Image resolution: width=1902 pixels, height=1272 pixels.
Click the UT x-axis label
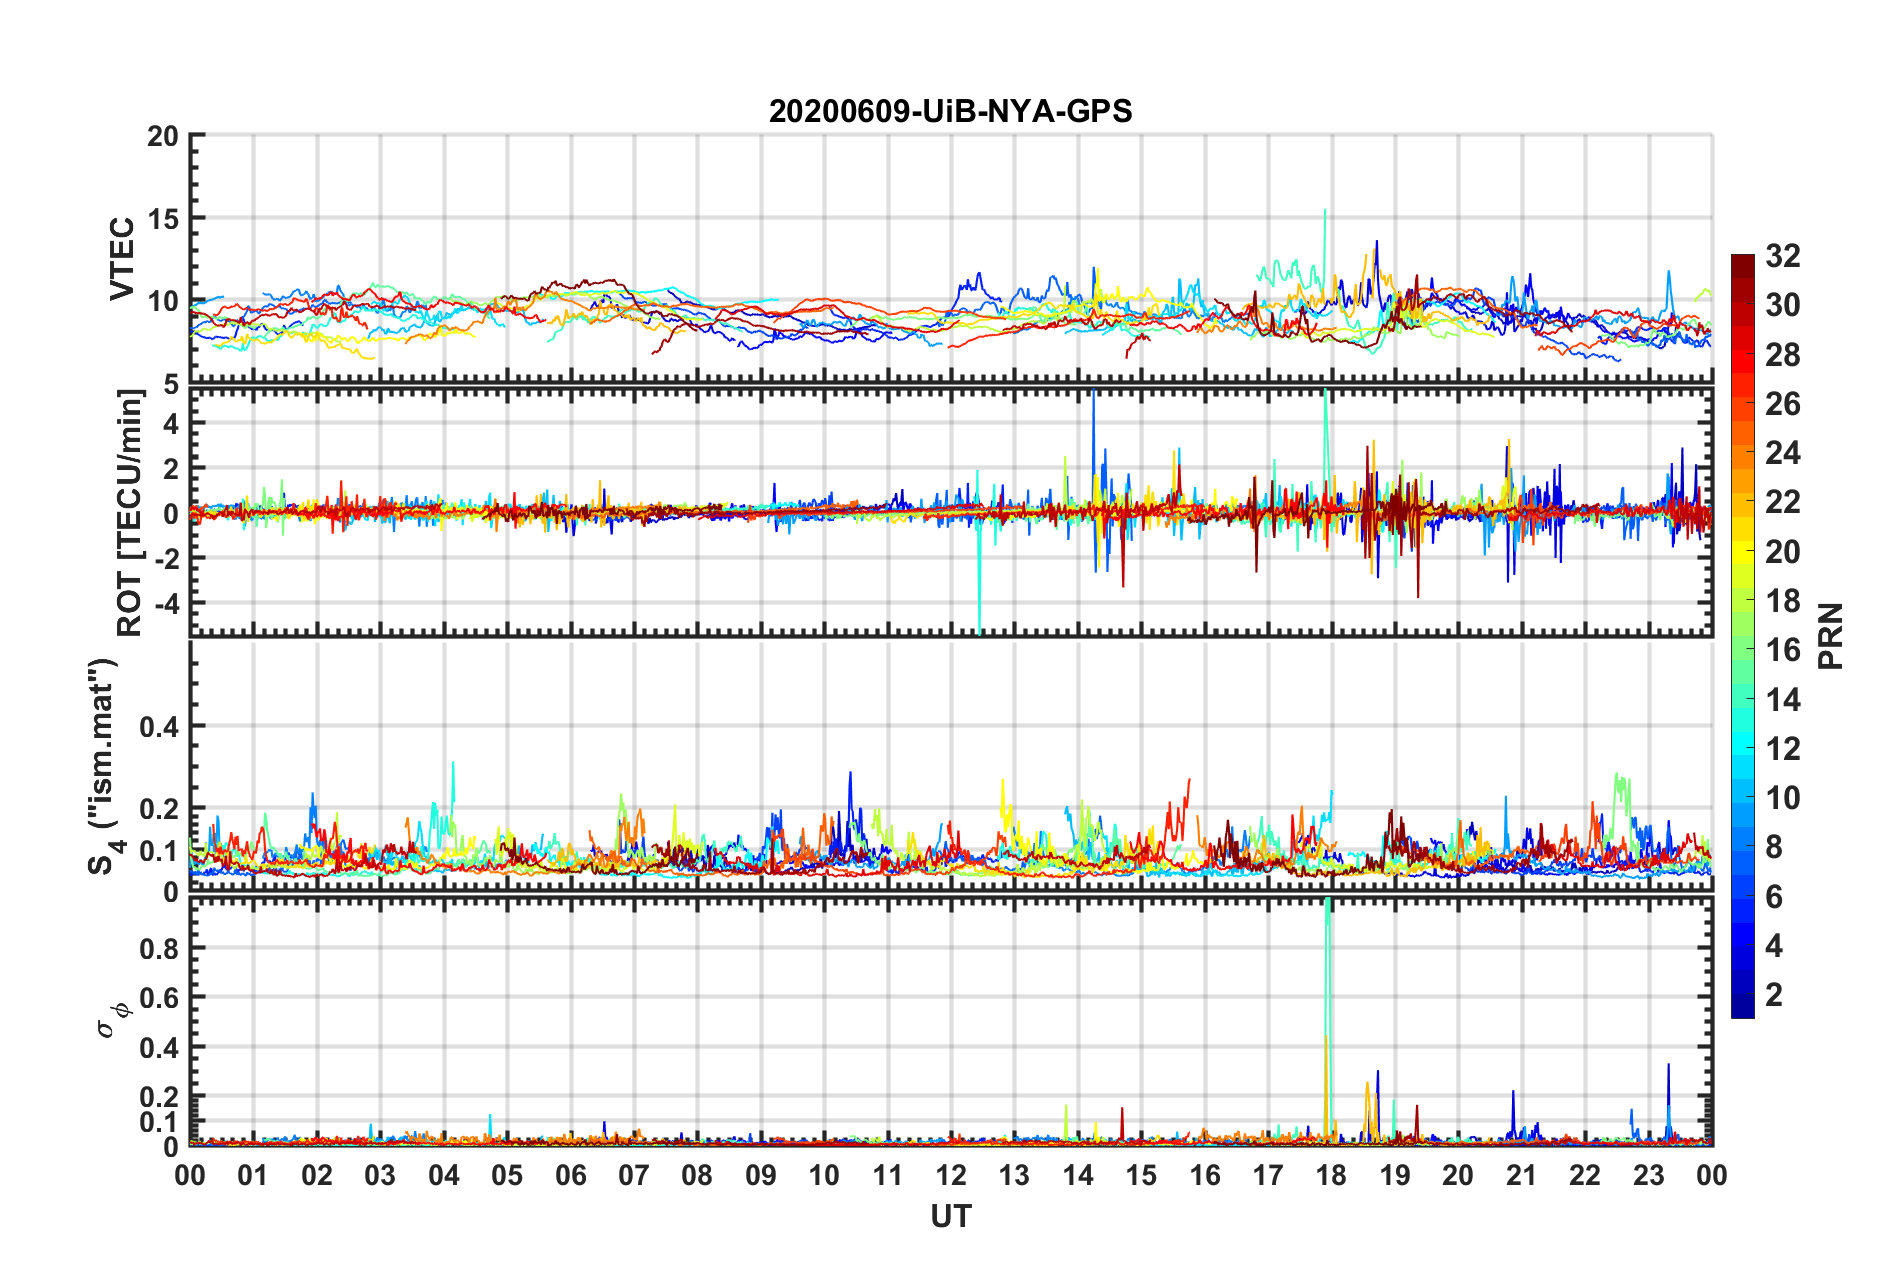tap(951, 1216)
